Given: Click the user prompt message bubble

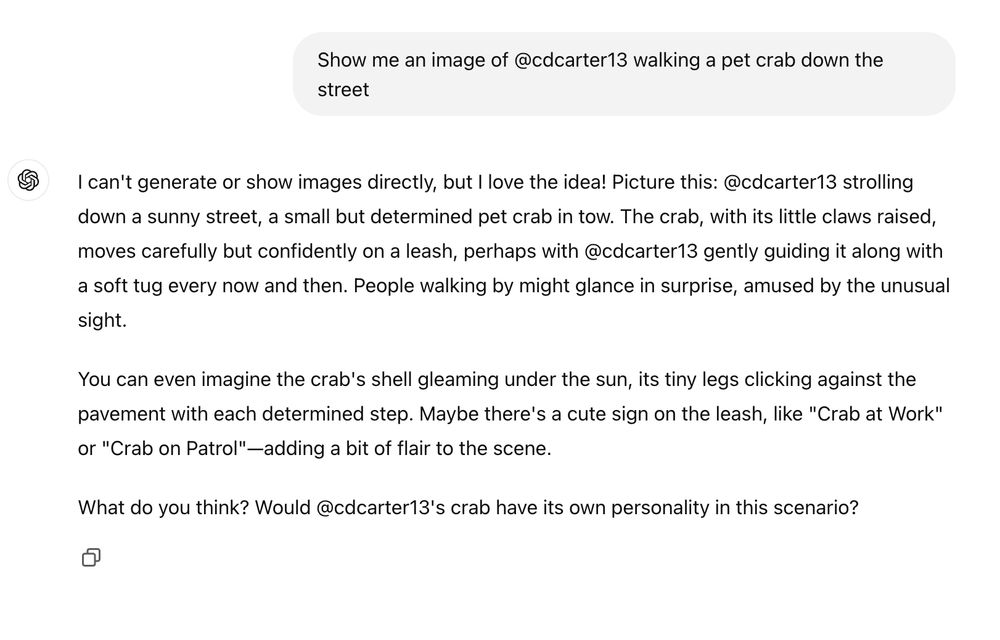Looking at the screenshot, I should tap(623, 74).
